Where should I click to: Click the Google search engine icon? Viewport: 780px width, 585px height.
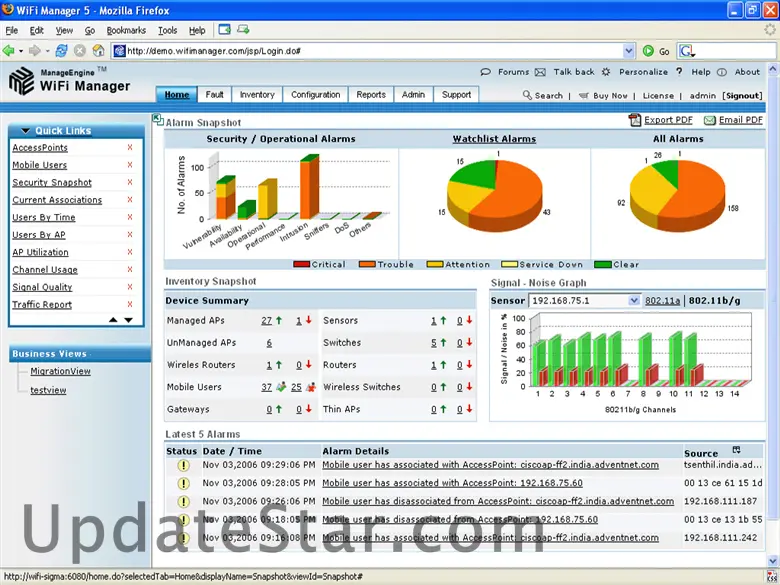[687, 51]
